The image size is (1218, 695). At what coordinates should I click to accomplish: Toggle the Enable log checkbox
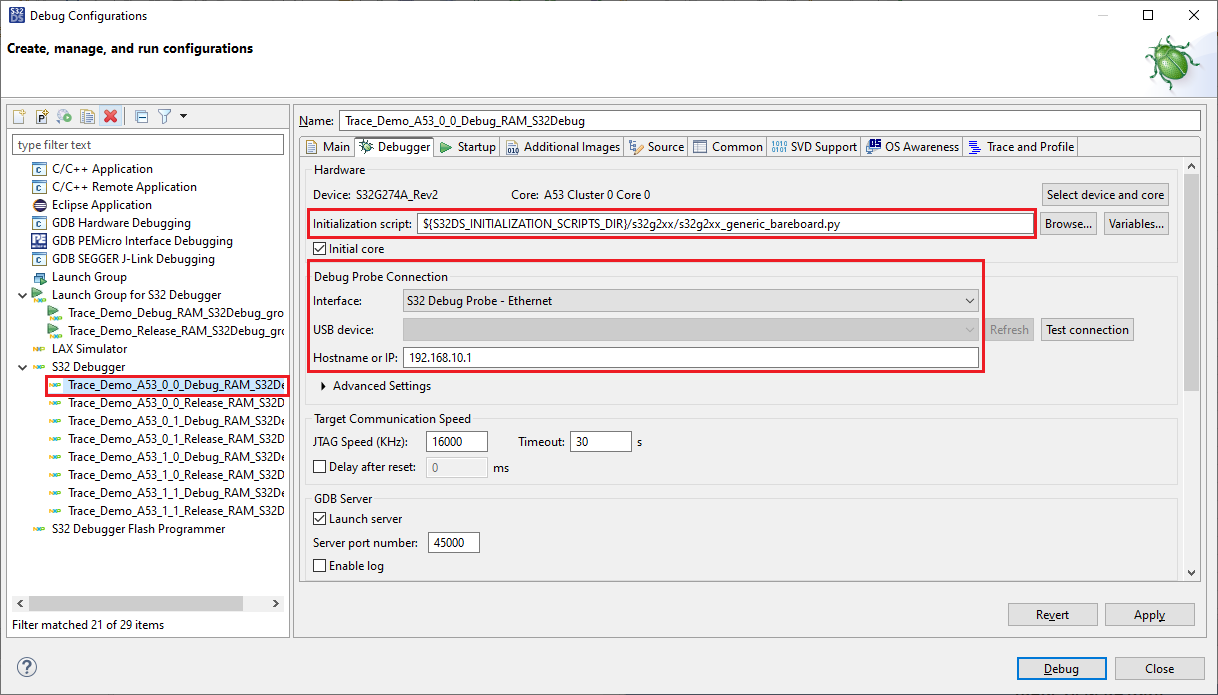(x=322, y=566)
